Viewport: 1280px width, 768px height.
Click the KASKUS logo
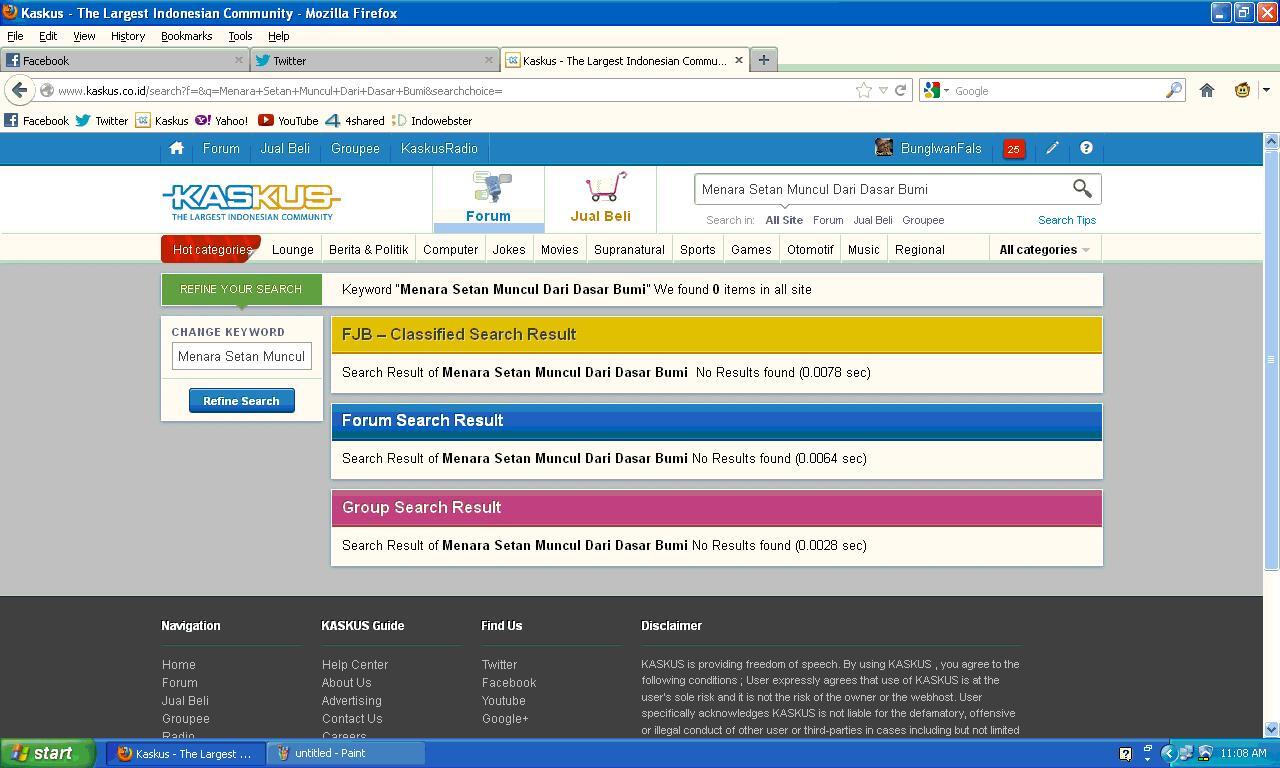click(252, 201)
